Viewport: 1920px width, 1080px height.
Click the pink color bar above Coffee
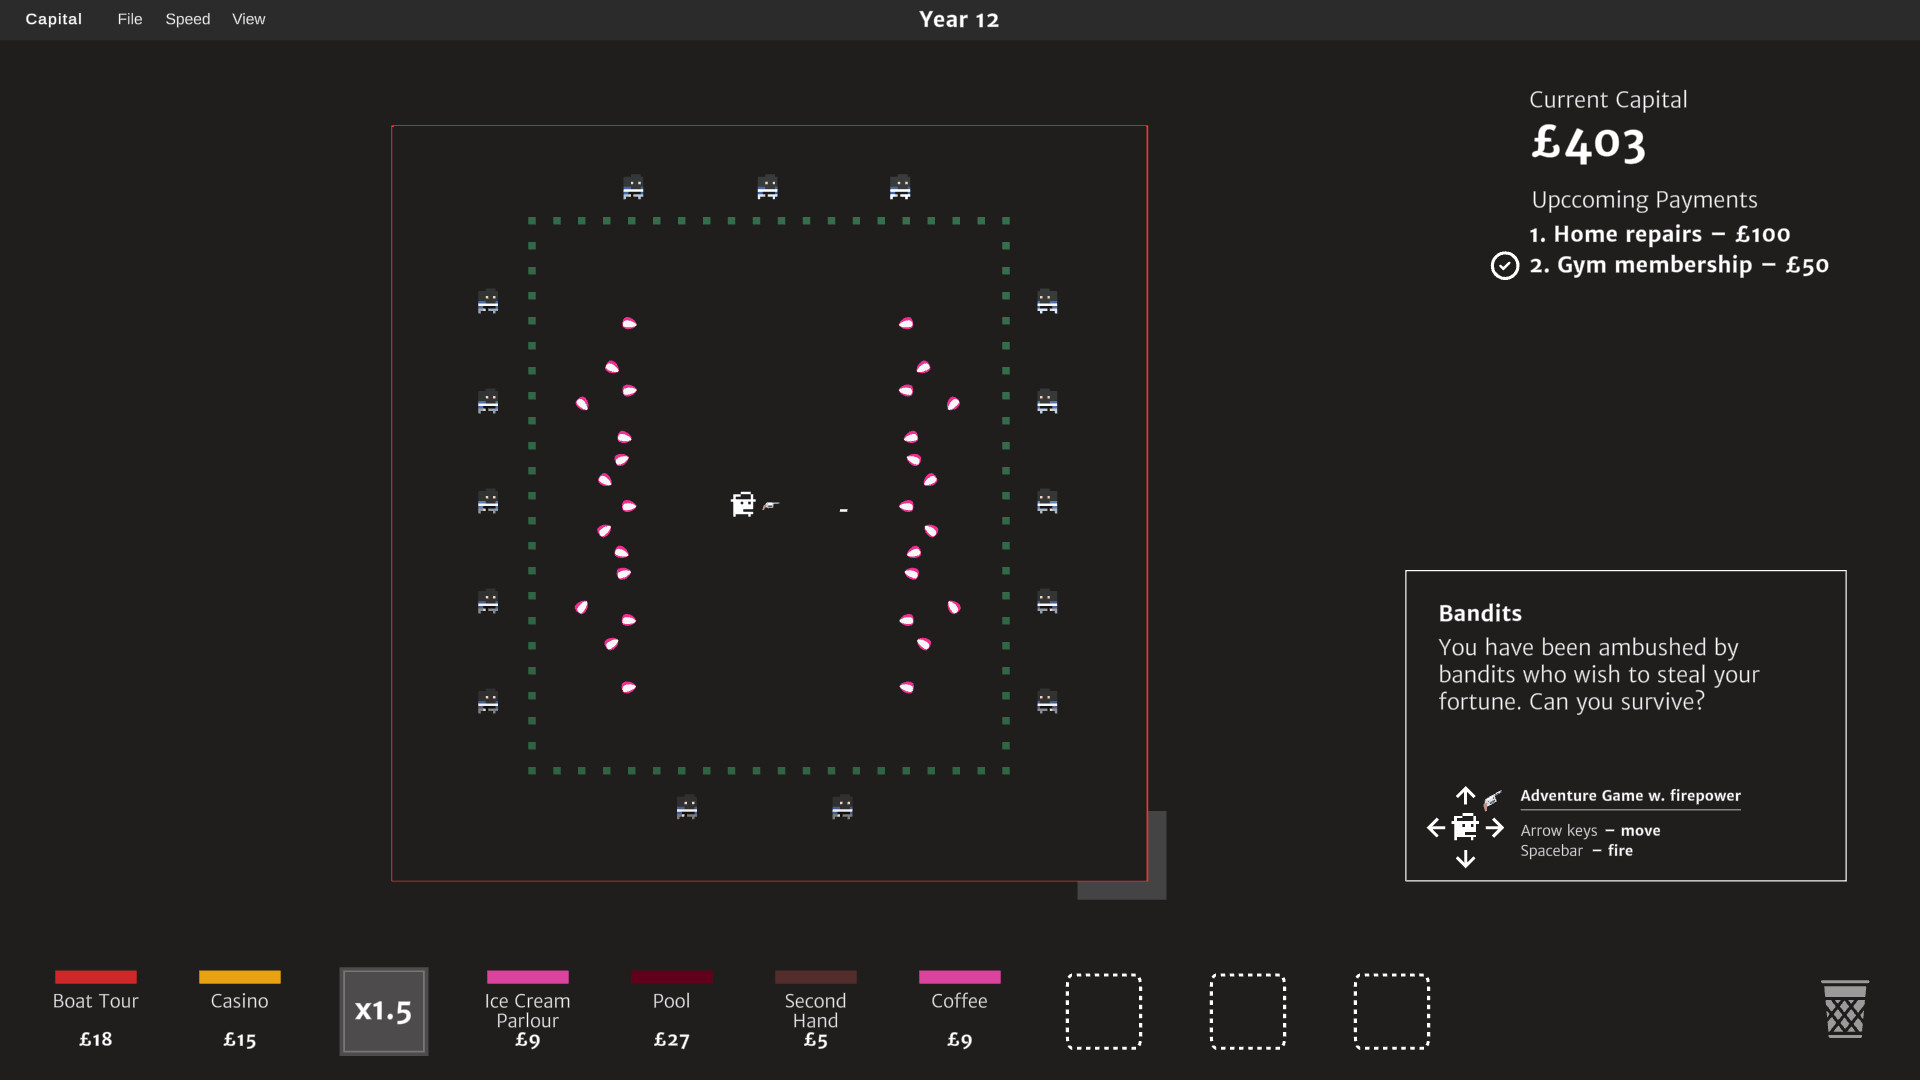(960, 978)
